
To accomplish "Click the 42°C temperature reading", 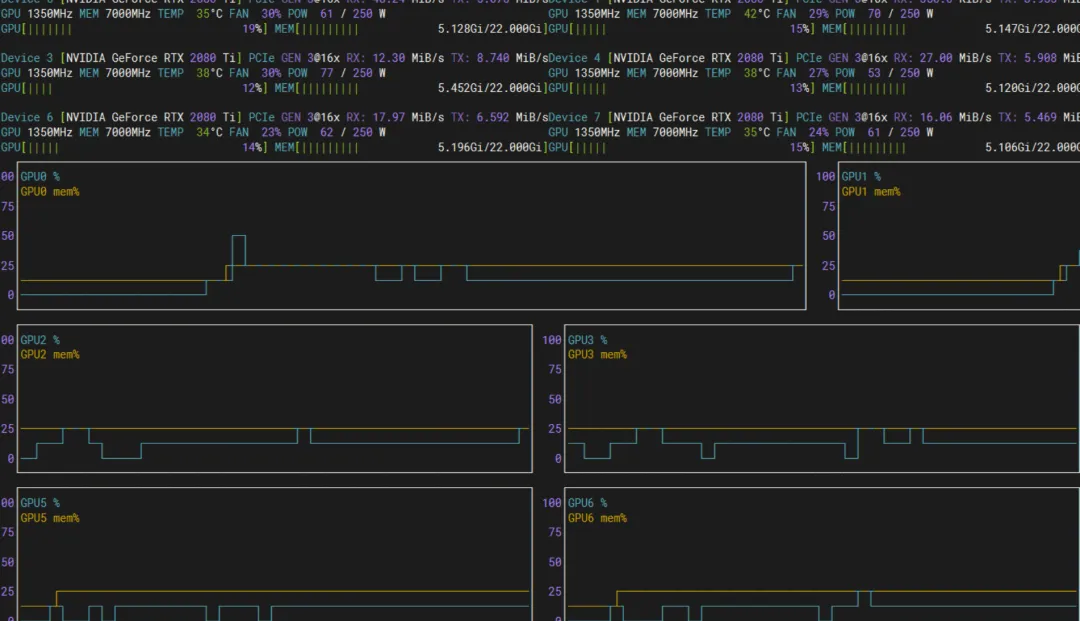I will click(756, 14).
